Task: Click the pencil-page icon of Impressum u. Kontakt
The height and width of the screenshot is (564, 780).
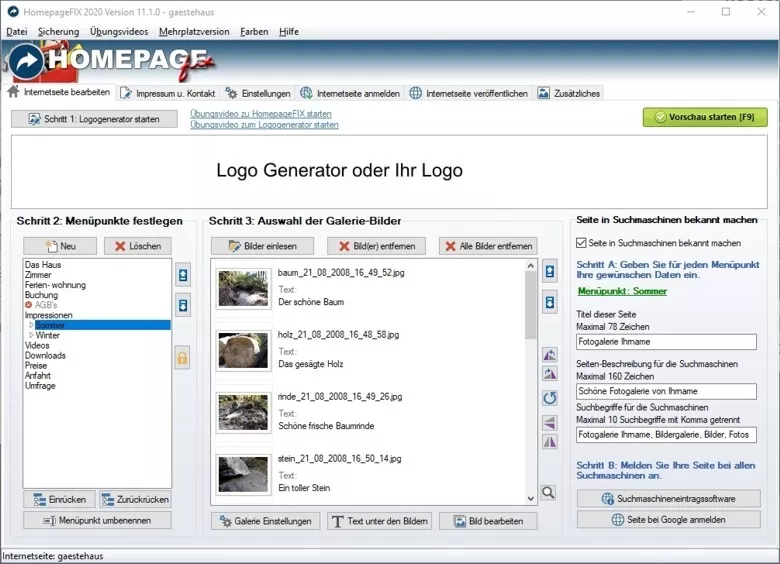Action: click(126, 93)
